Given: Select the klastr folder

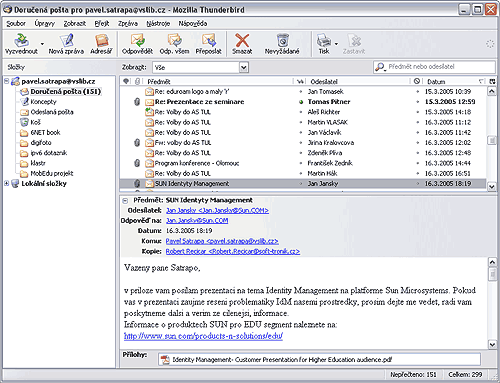Looking at the screenshot, I should click(x=33, y=163).
